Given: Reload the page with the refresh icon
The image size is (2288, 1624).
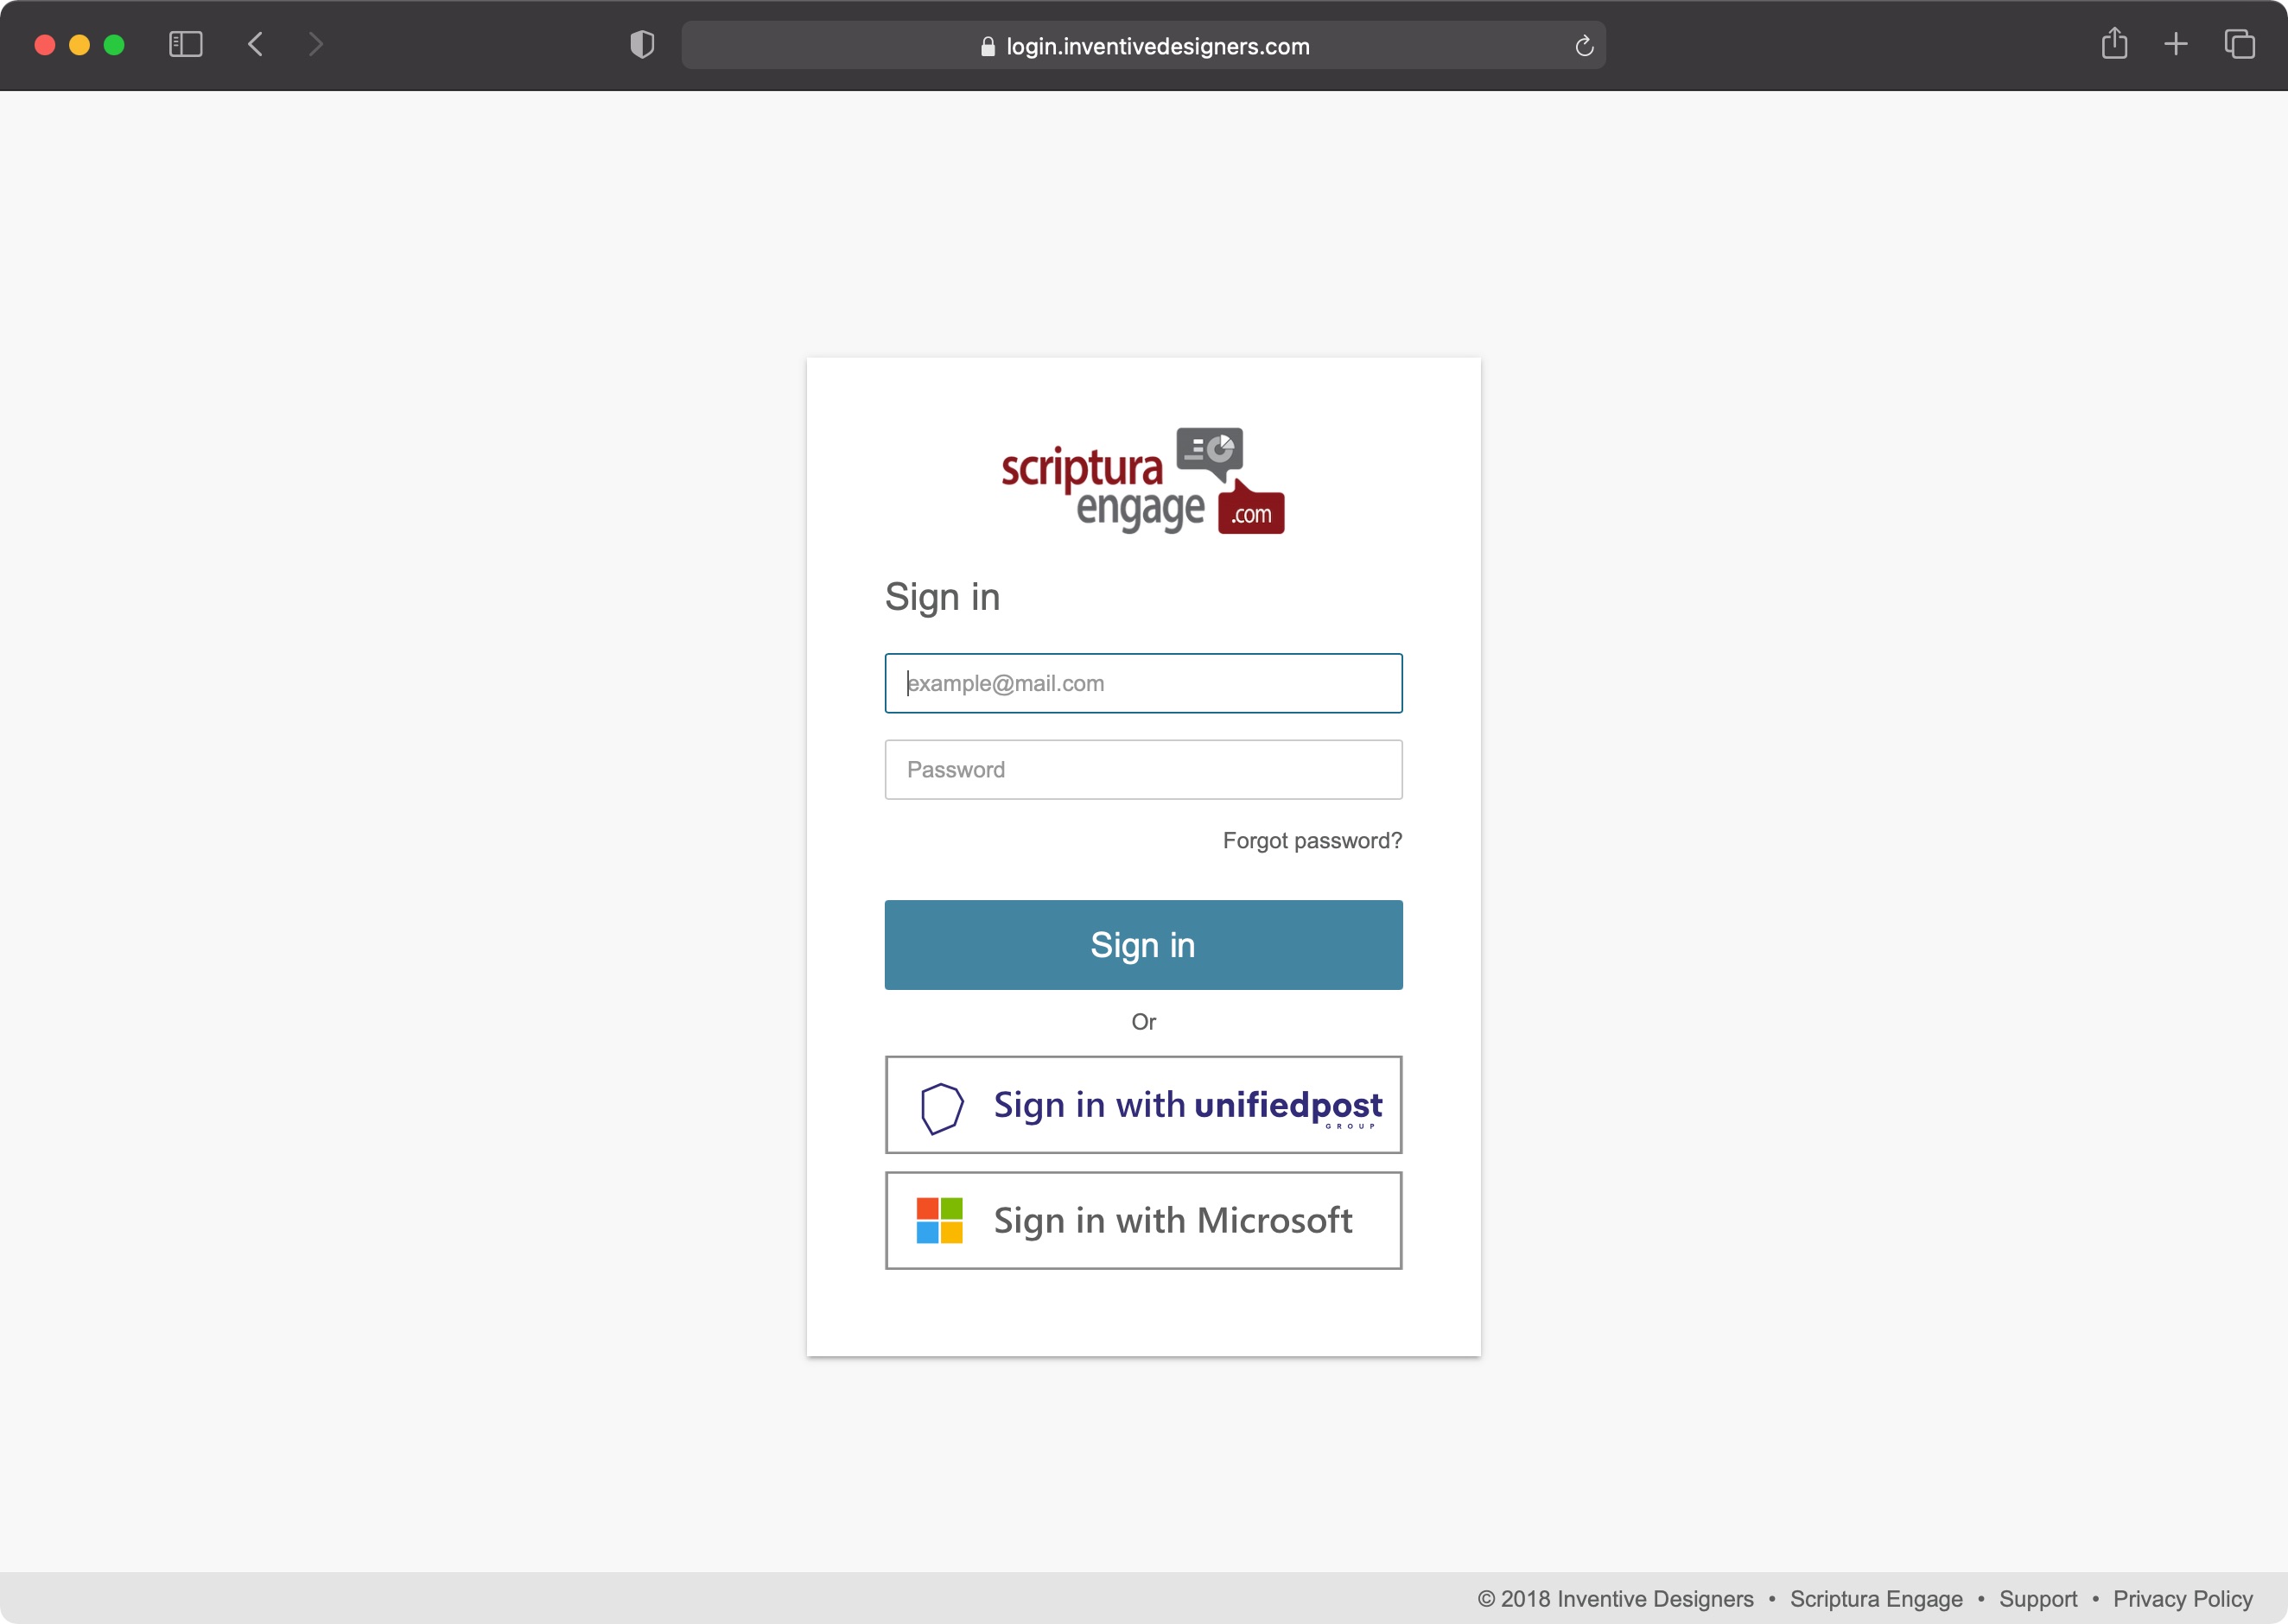Looking at the screenshot, I should (x=1584, y=46).
